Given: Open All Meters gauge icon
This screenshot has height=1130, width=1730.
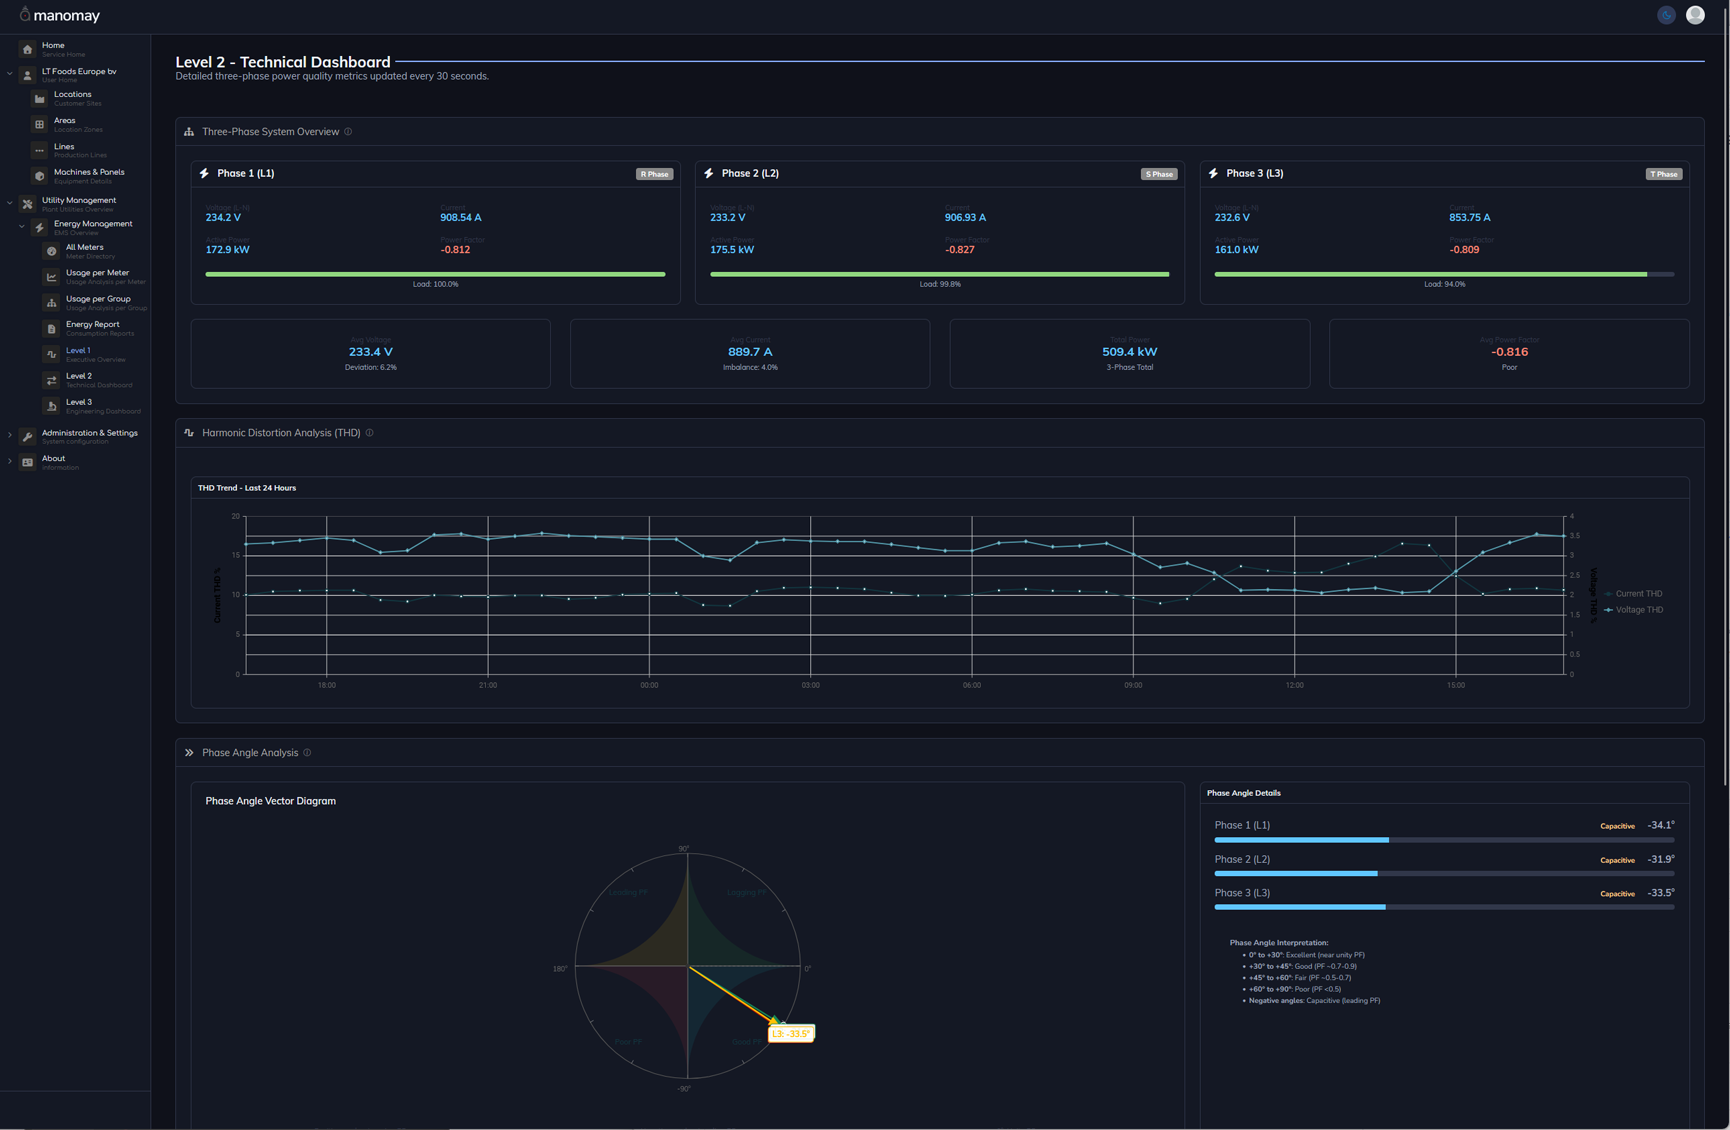Looking at the screenshot, I should 52,251.
